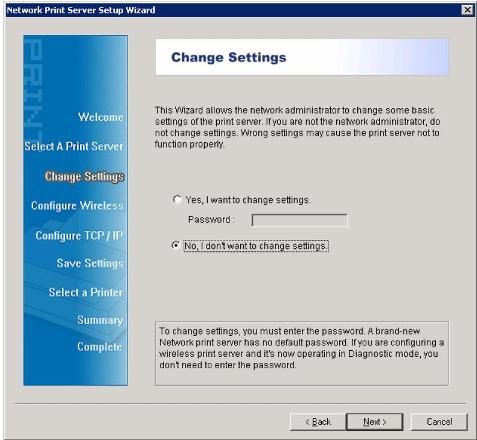The image size is (477, 440).
Task: Click the Network Print Server Setup Wizard title bar
Action: [x=233, y=10]
